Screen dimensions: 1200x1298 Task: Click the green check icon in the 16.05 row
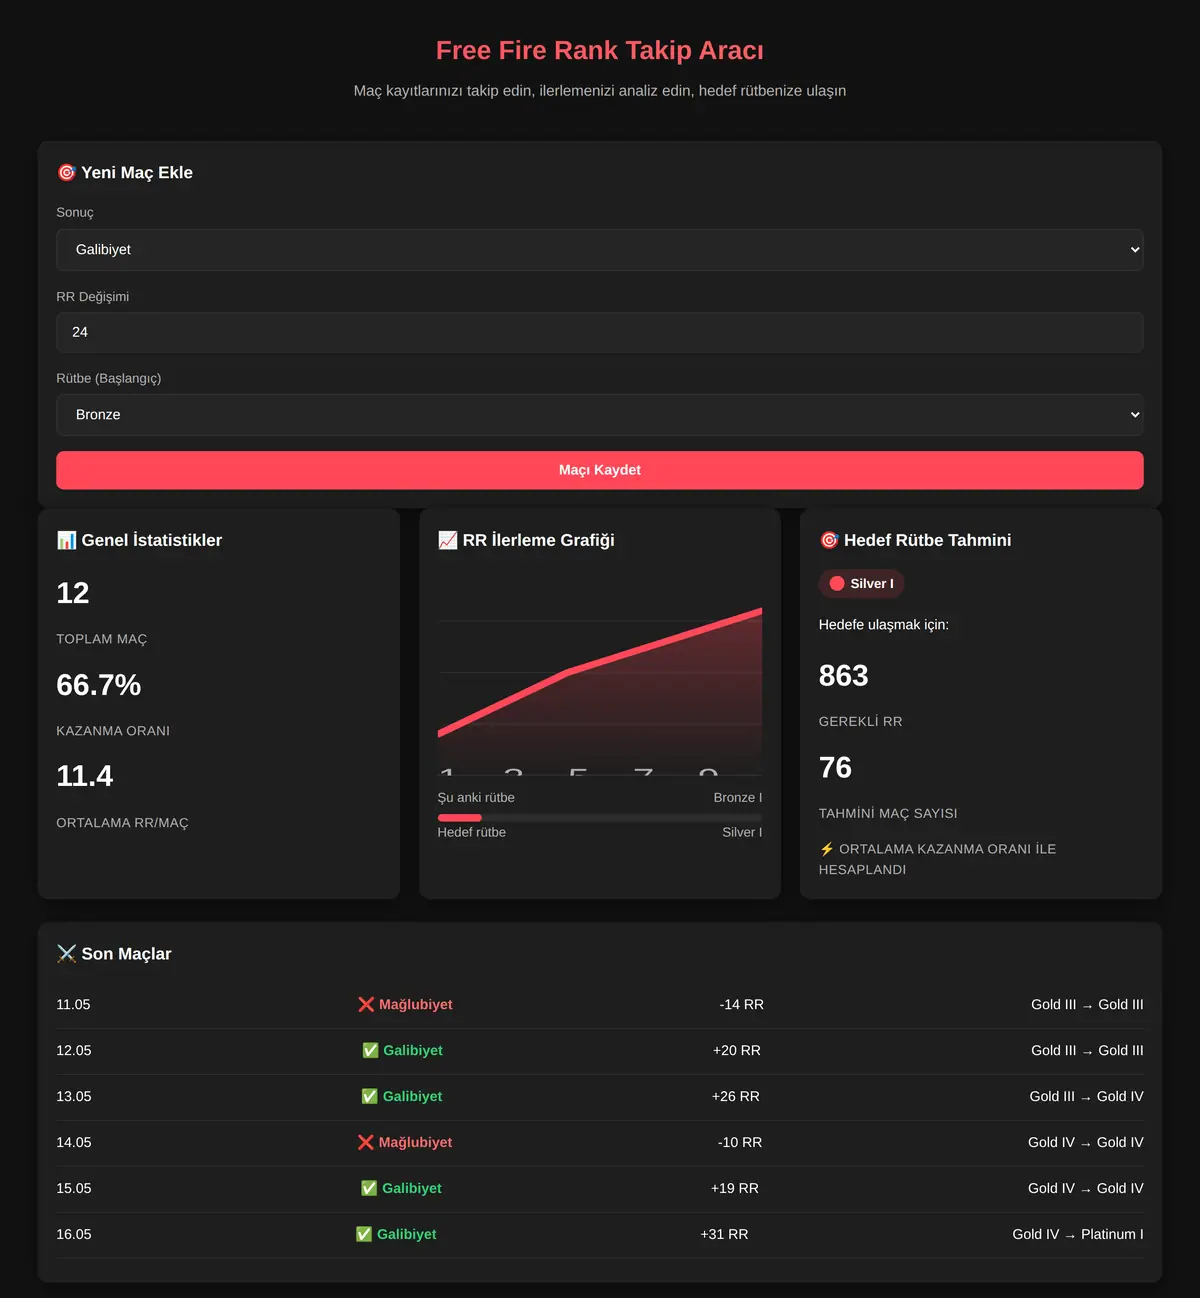pos(364,1234)
